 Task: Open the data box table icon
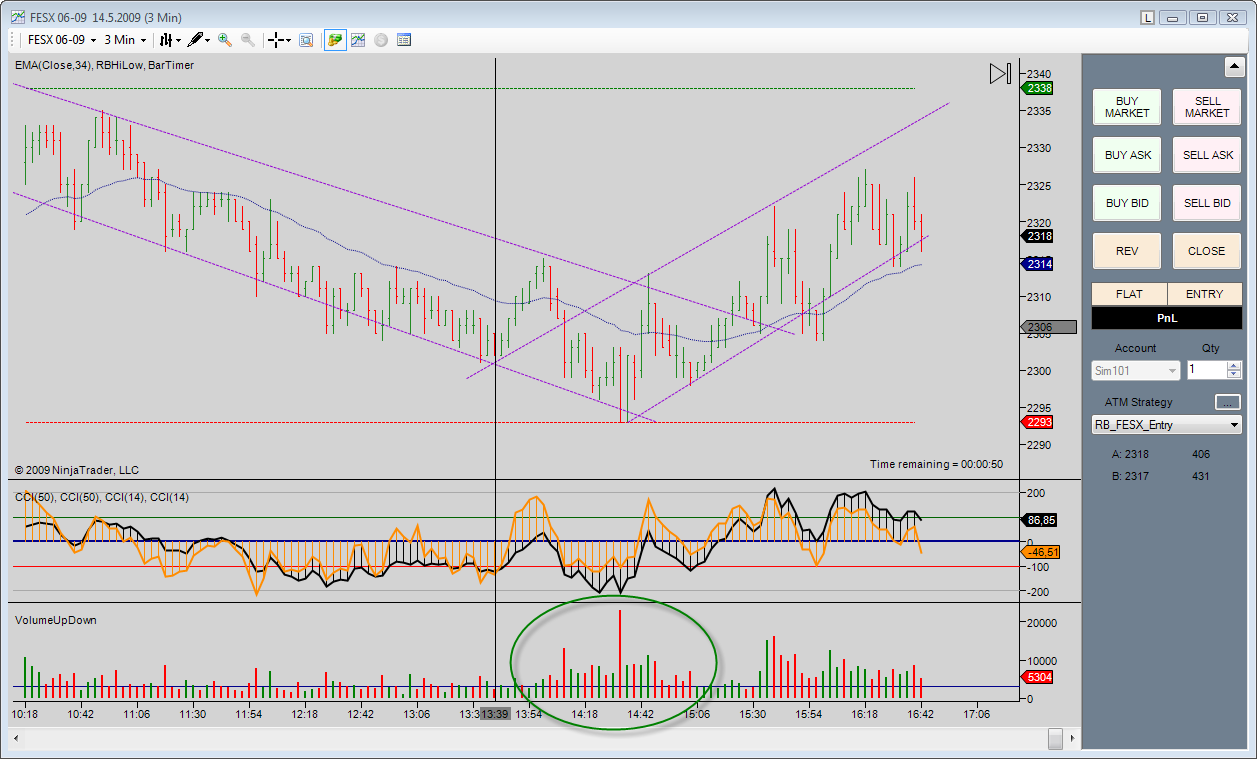pyautogui.click(x=404, y=40)
